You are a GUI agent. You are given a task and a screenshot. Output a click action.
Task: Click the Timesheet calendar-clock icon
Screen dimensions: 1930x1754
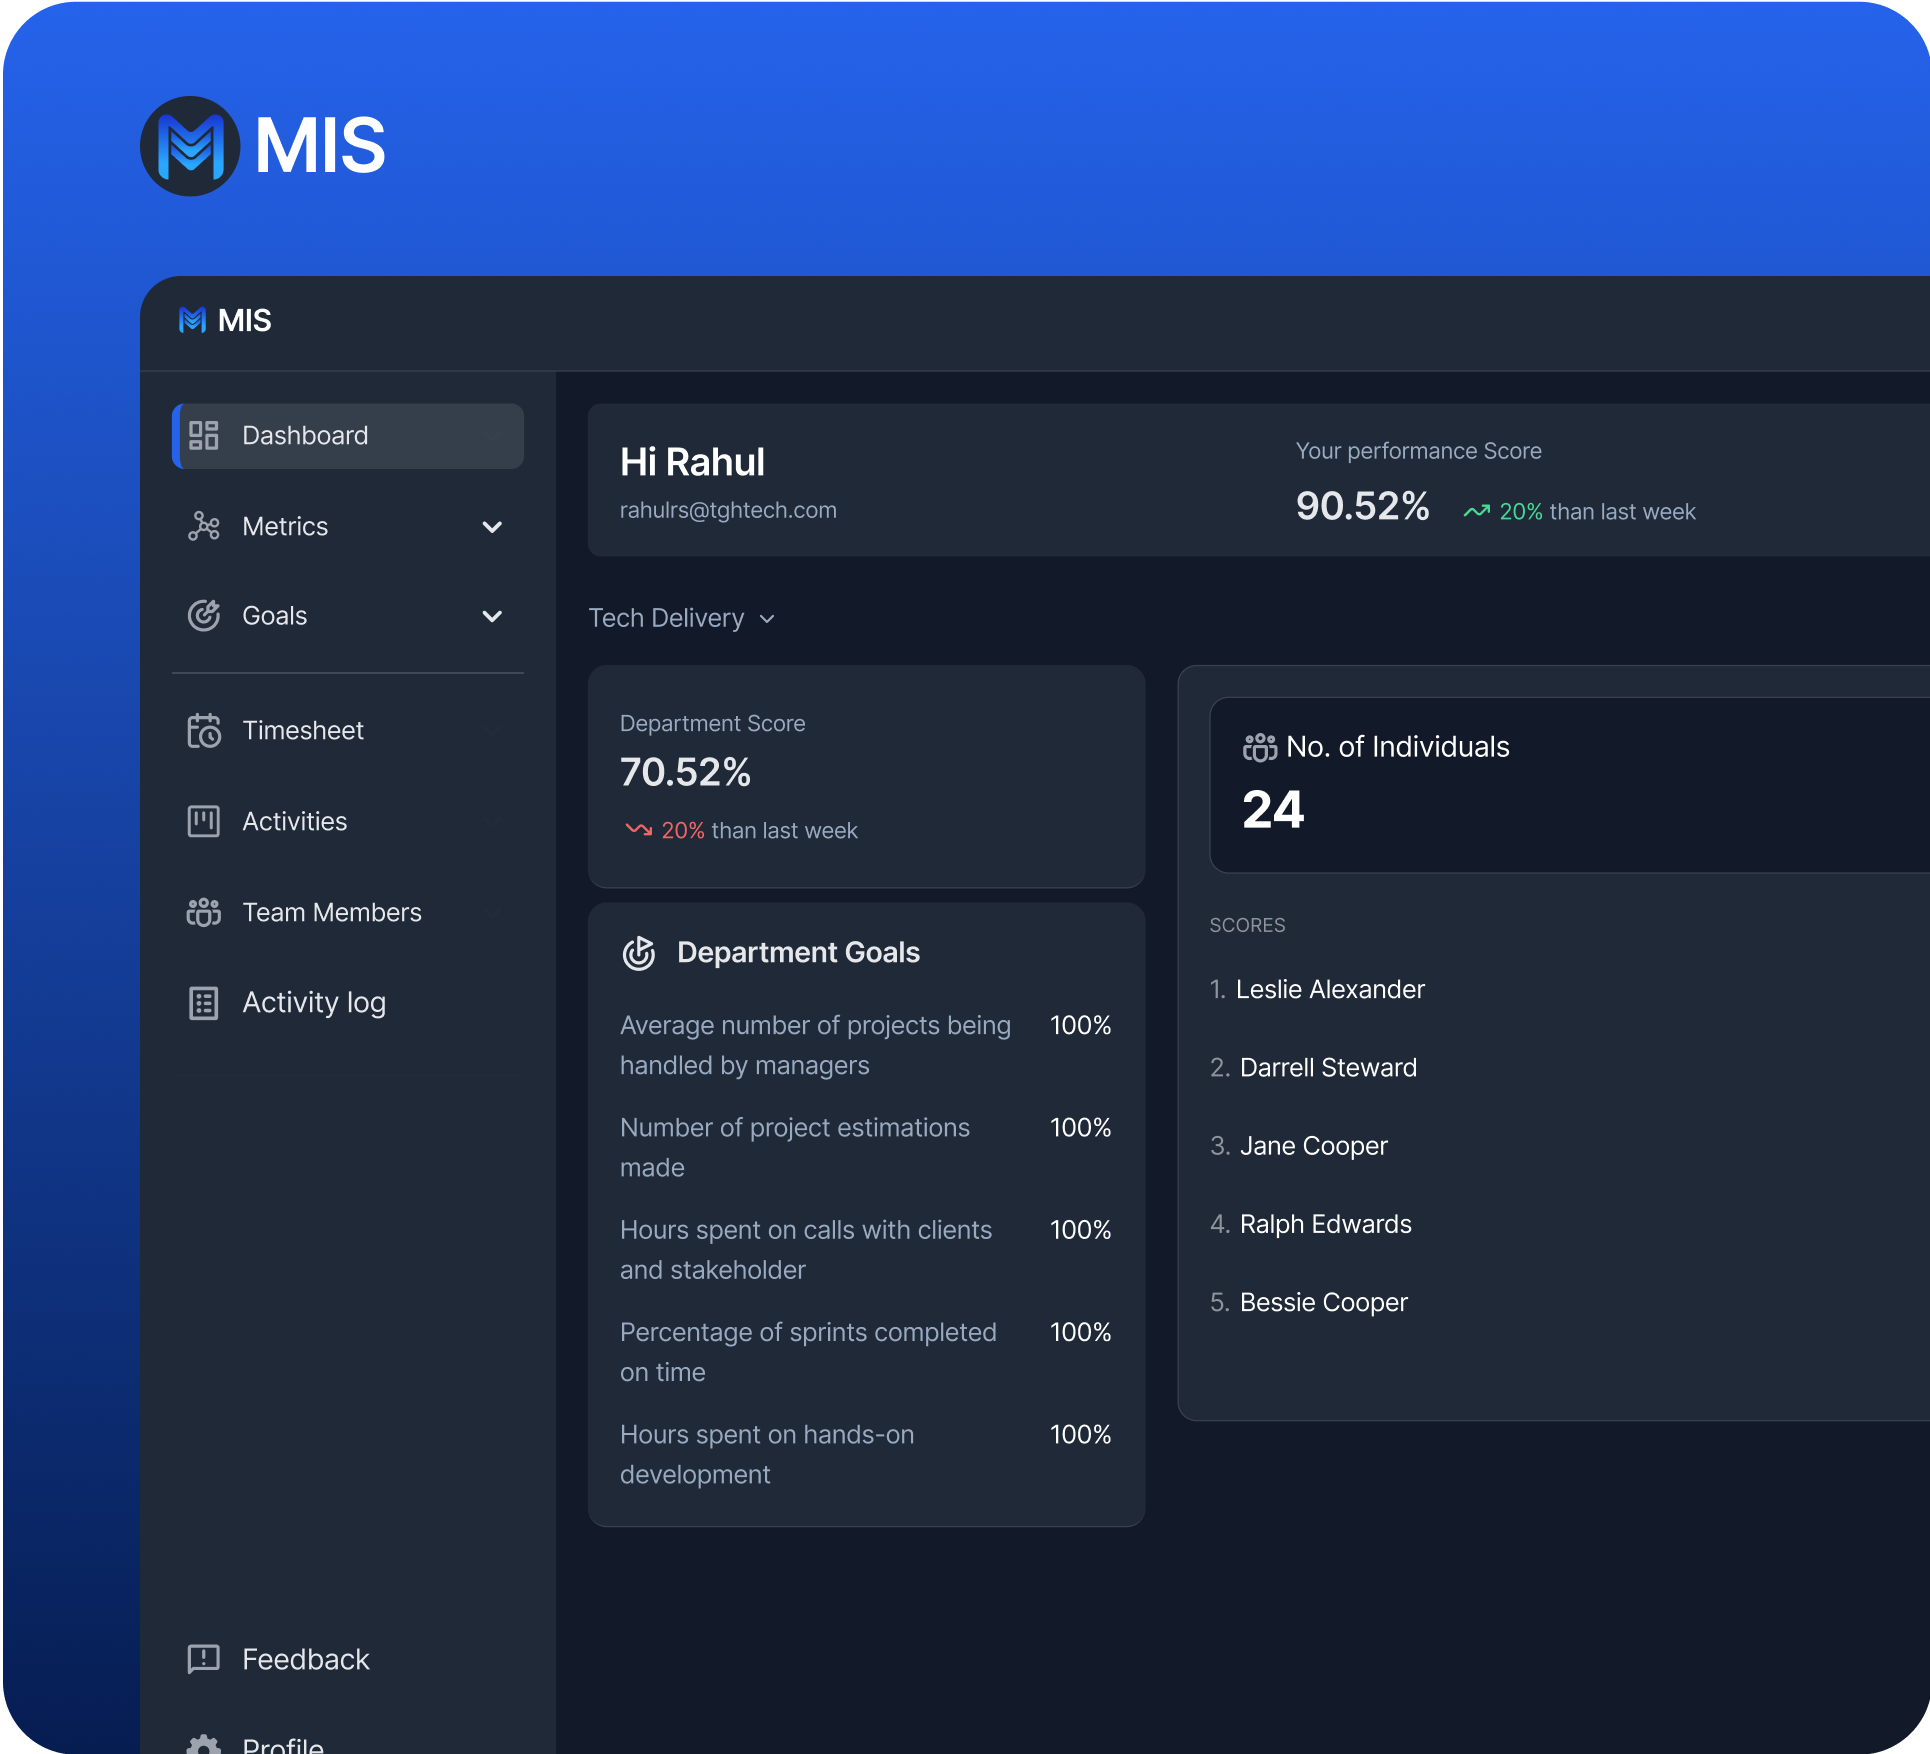pyautogui.click(x=204, y=731)
